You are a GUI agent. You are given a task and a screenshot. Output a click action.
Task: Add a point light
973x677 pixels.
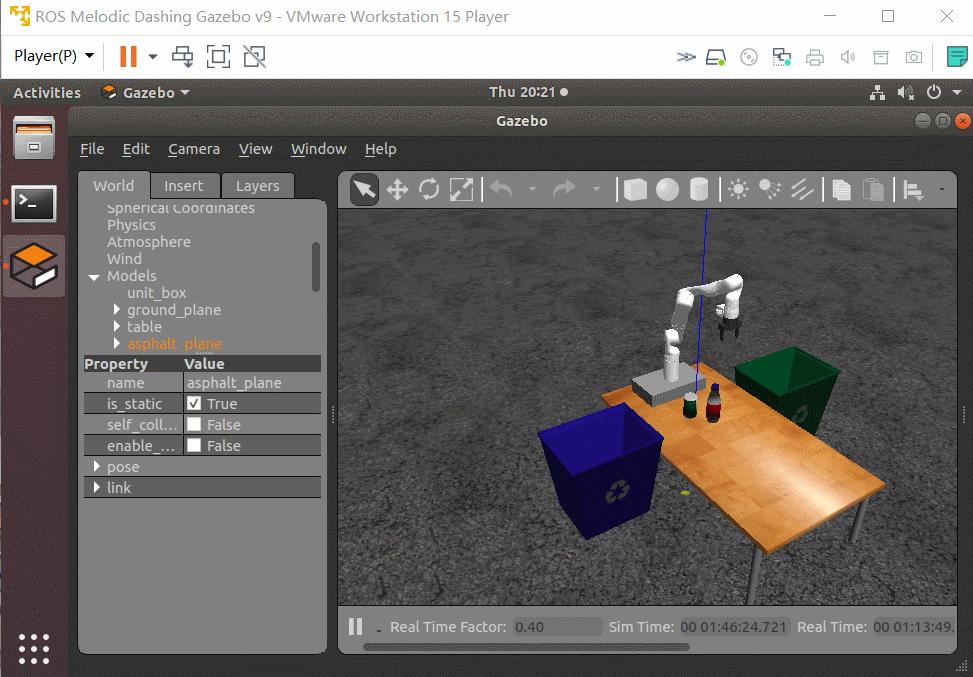[738, 189]
